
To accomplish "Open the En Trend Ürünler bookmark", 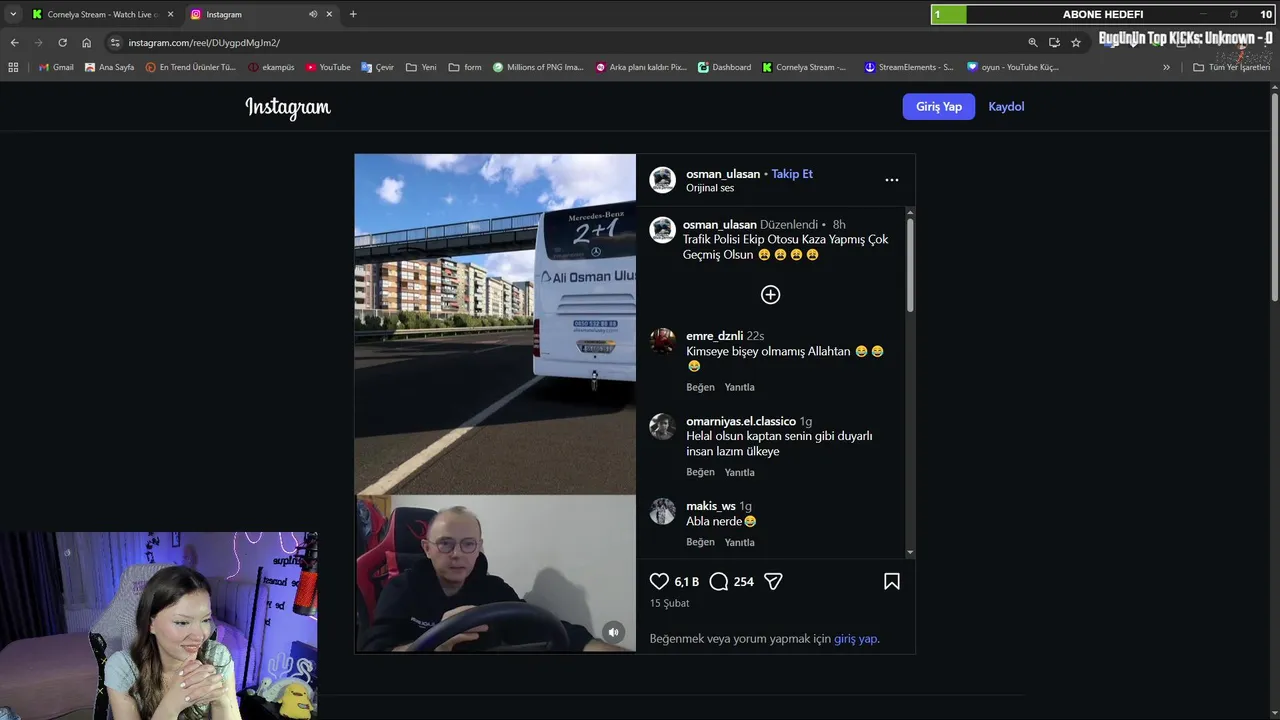I will click(191, 67).
